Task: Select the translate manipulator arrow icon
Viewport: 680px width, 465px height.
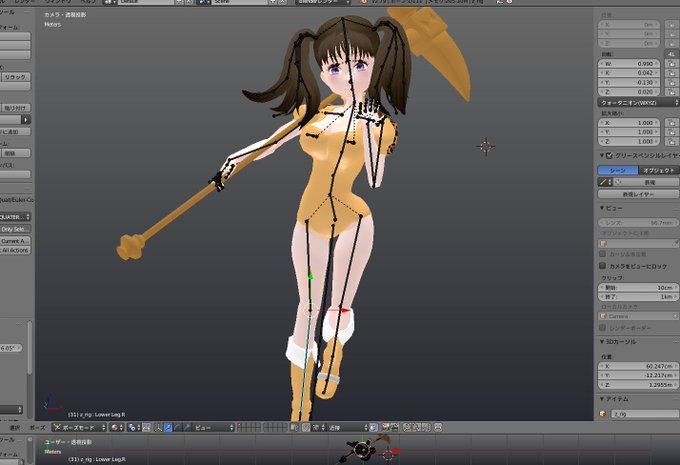Action: click(x=168, y=427)
